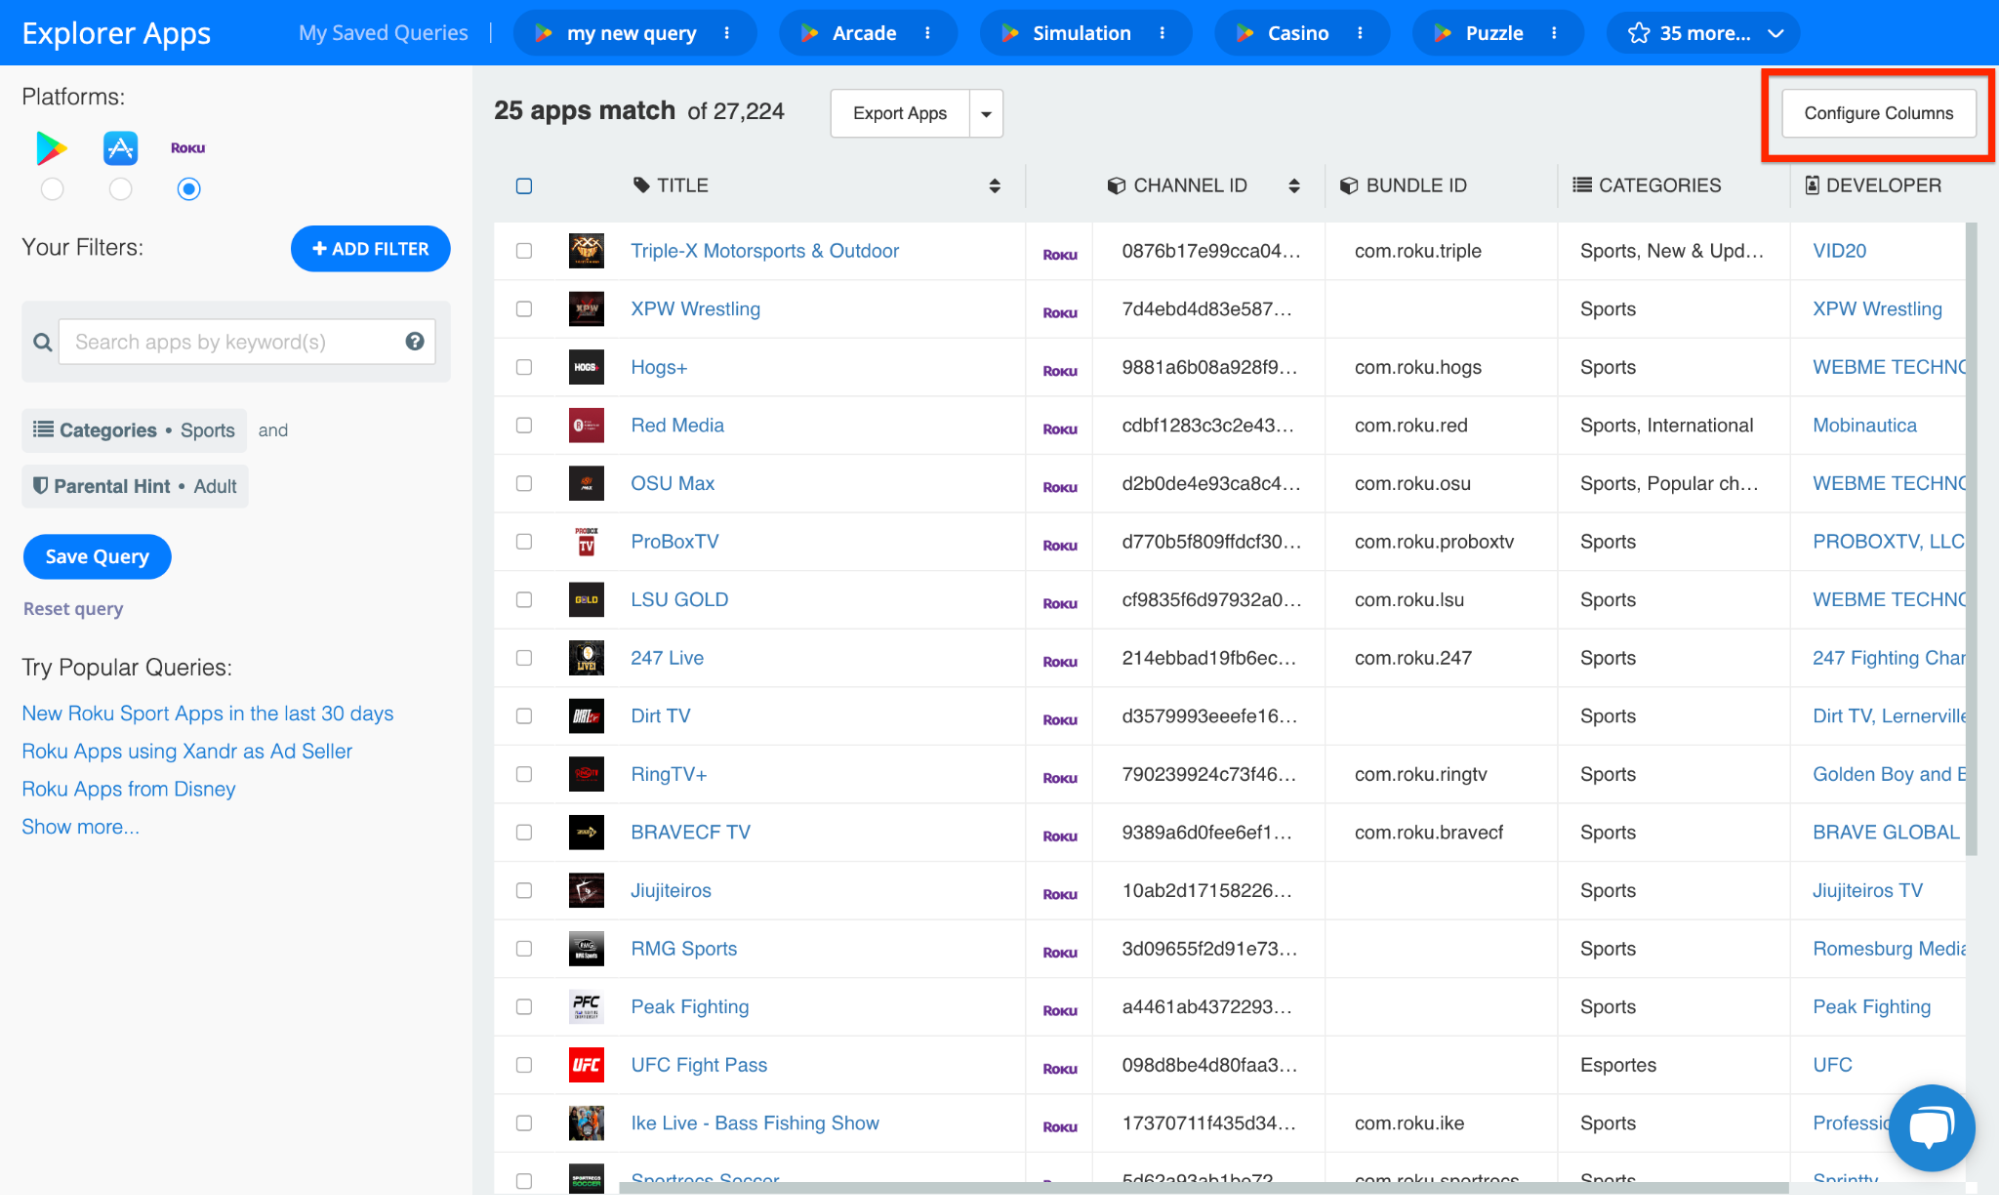Expand the 35 more saved queries dropdown
1999x1195 pixels.
pyautogui.click(x=1776, y=33)
